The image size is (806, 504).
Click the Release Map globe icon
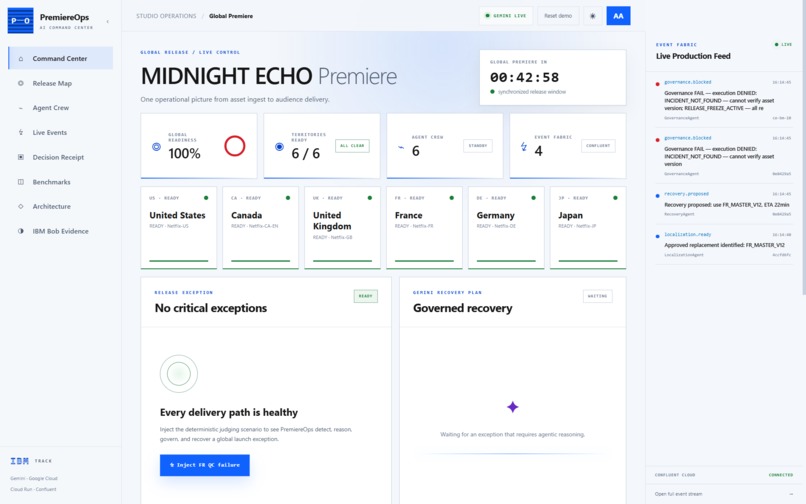[x=21, y=83]
